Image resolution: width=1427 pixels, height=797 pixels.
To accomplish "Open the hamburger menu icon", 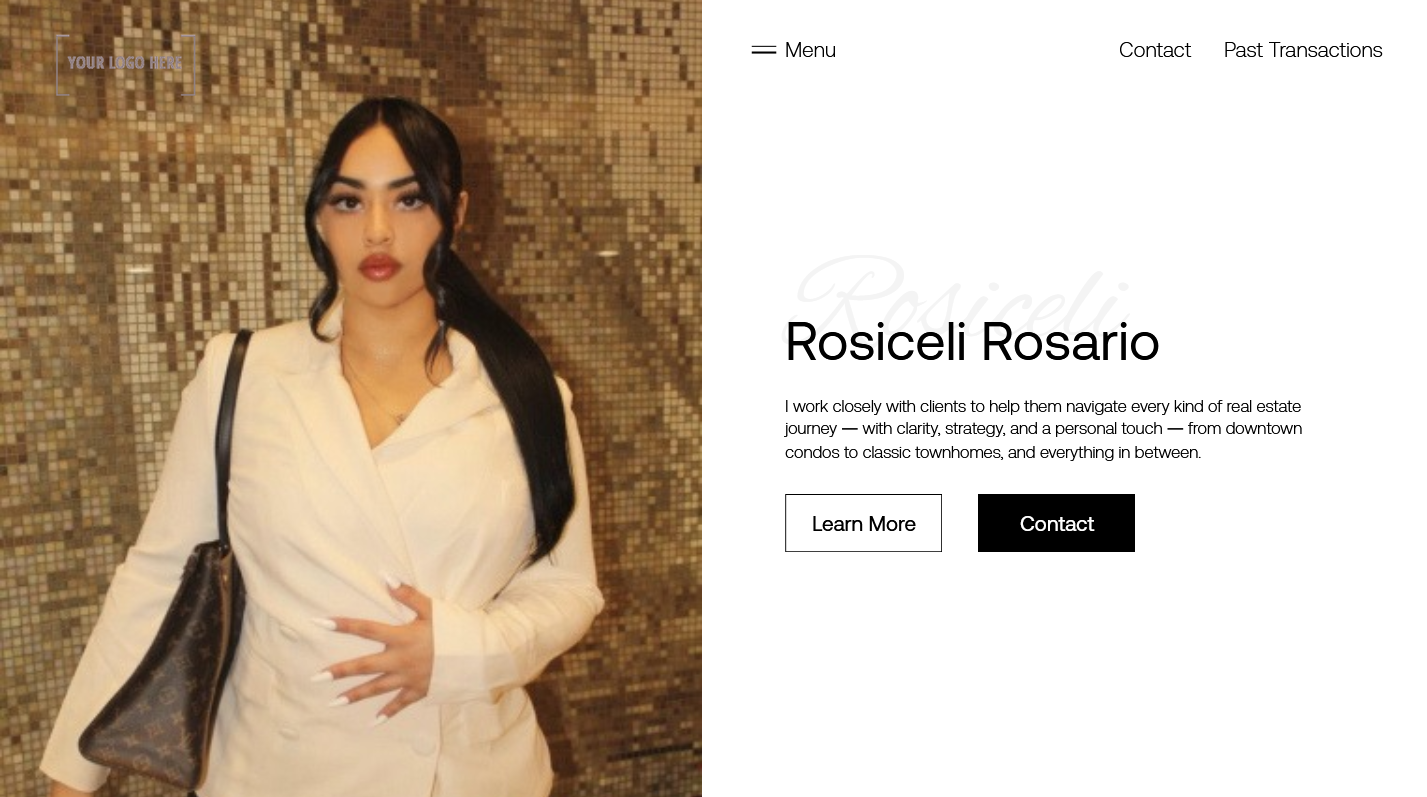I will pos(764,50).
